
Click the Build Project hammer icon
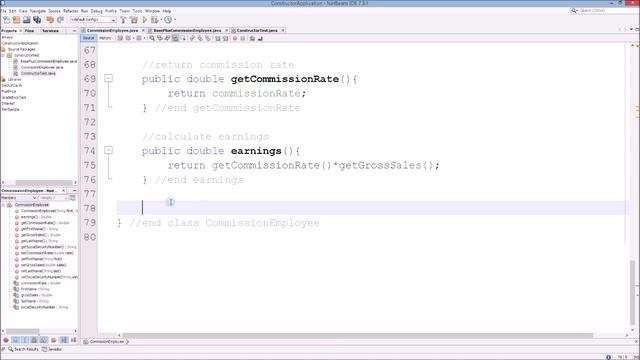point(123,20)
